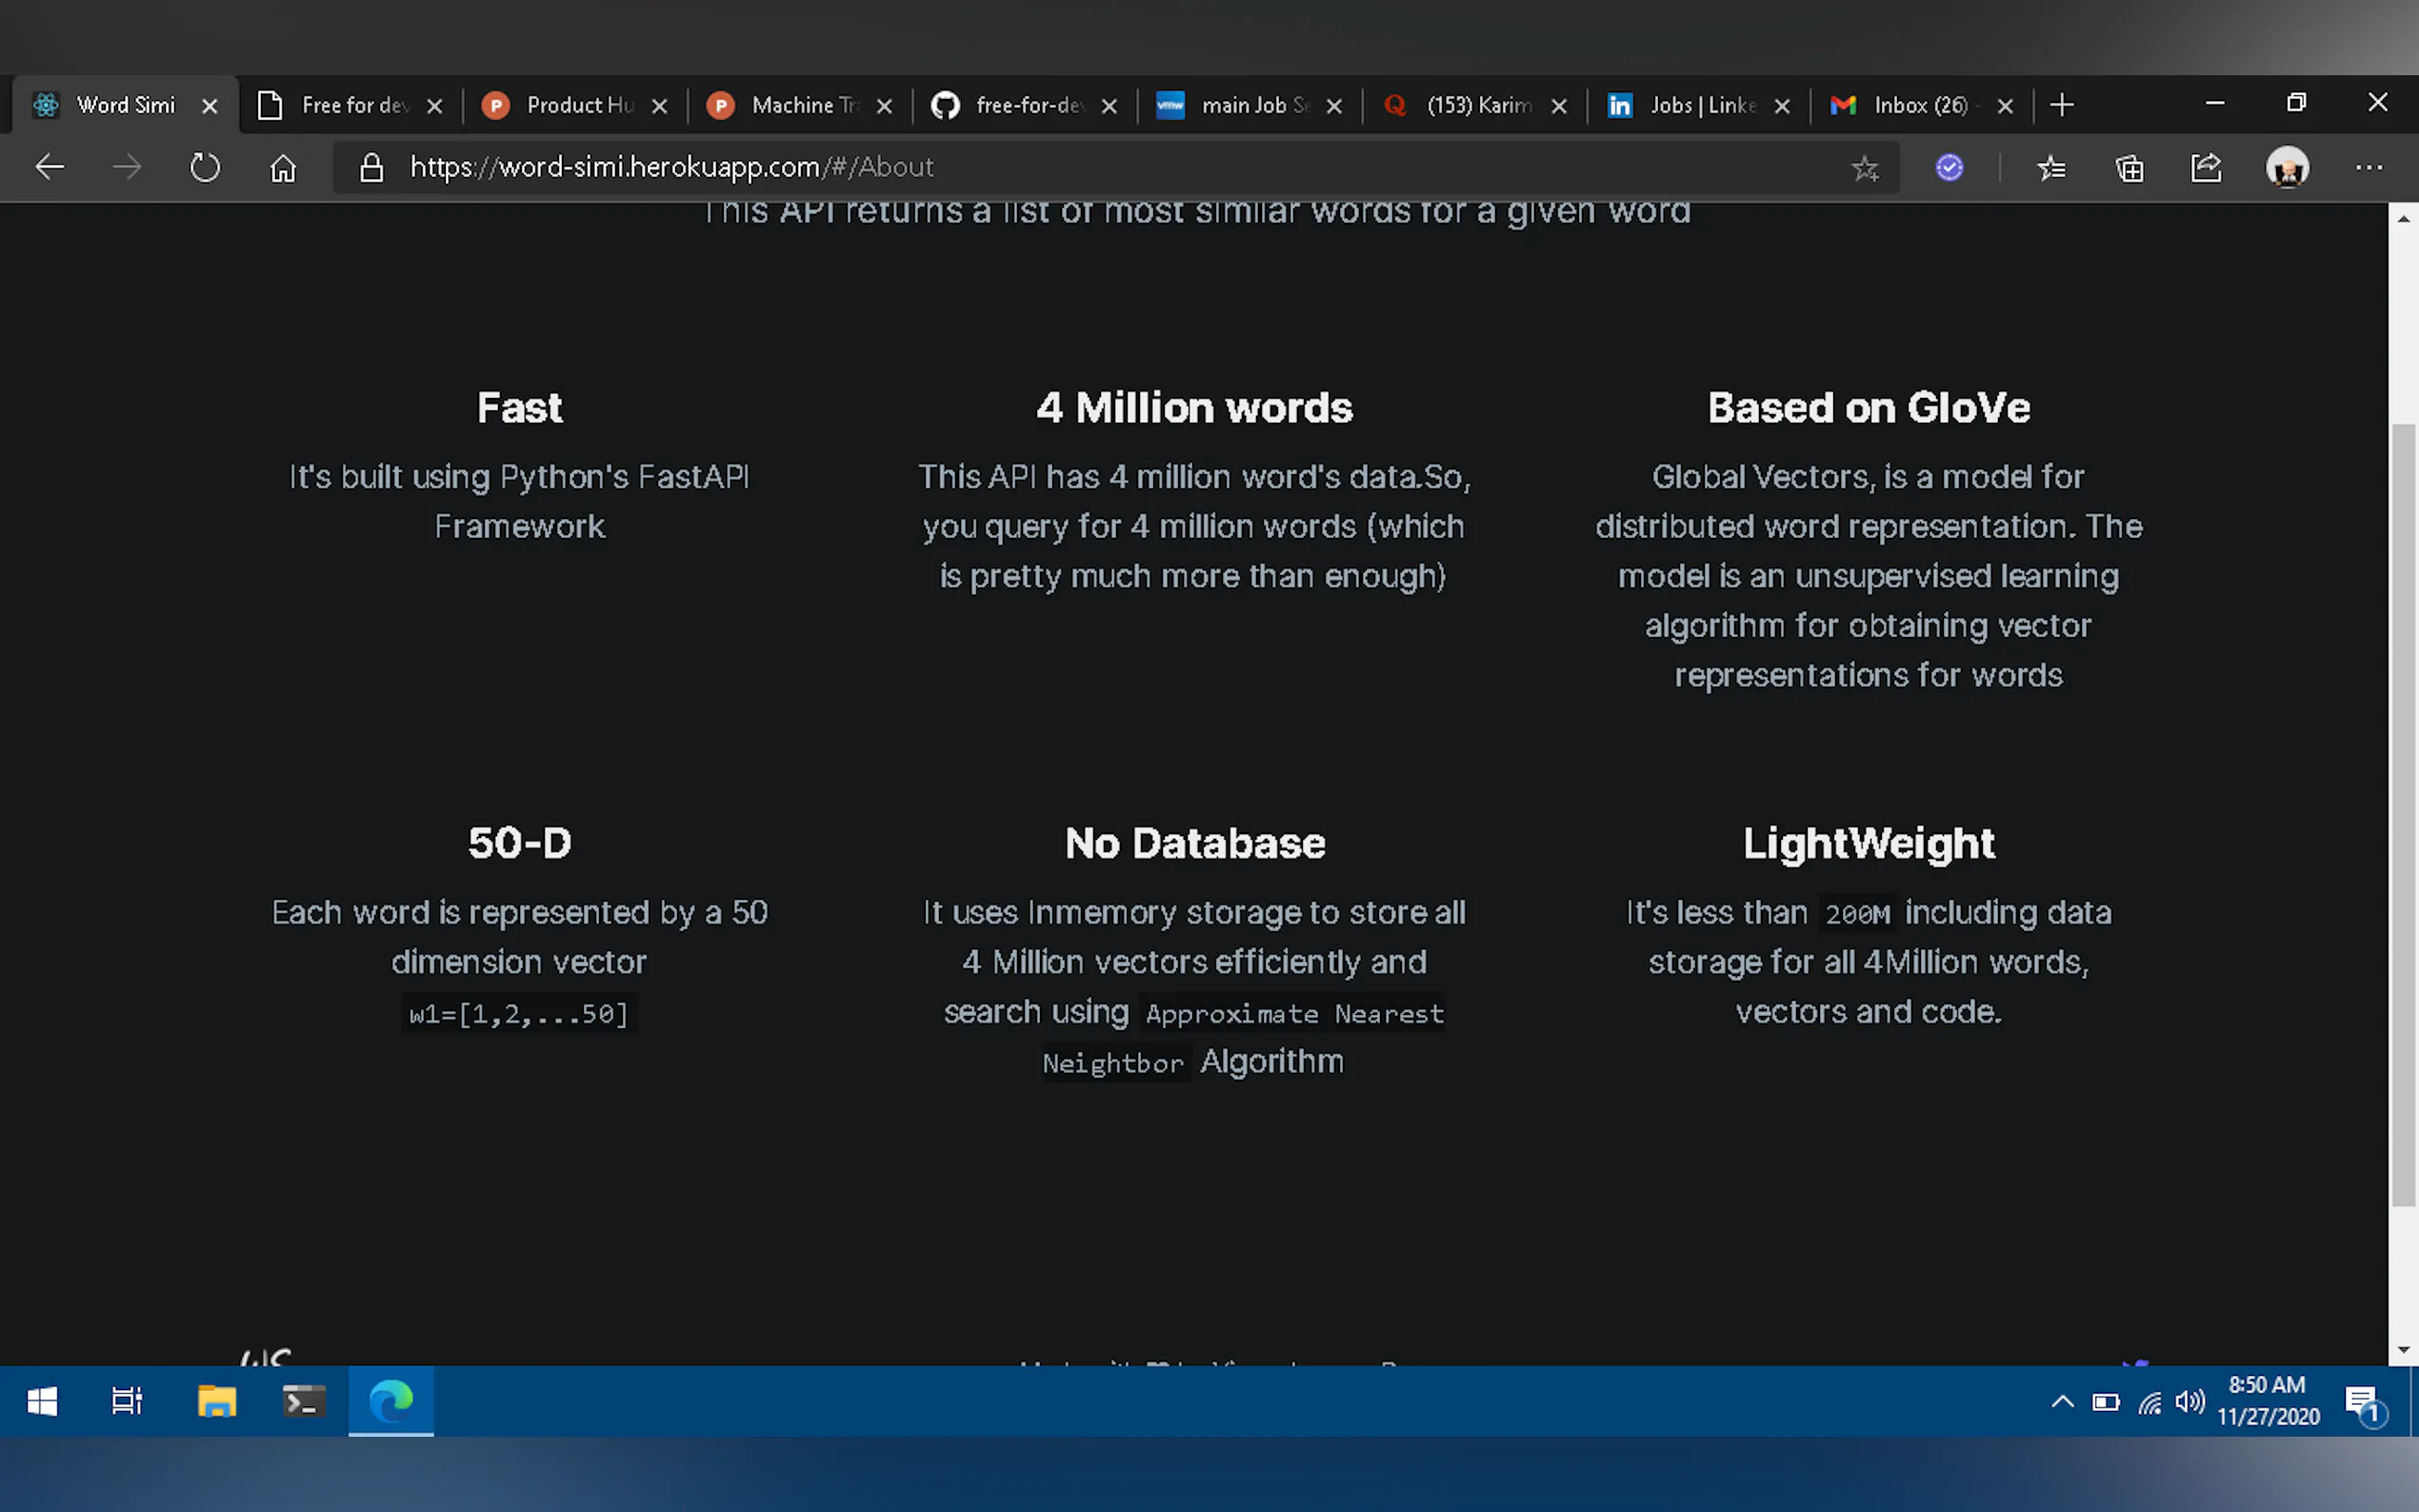Close the Free for dev tab
Viewport: 2419px width, 1512px height.
coord(435,106)
